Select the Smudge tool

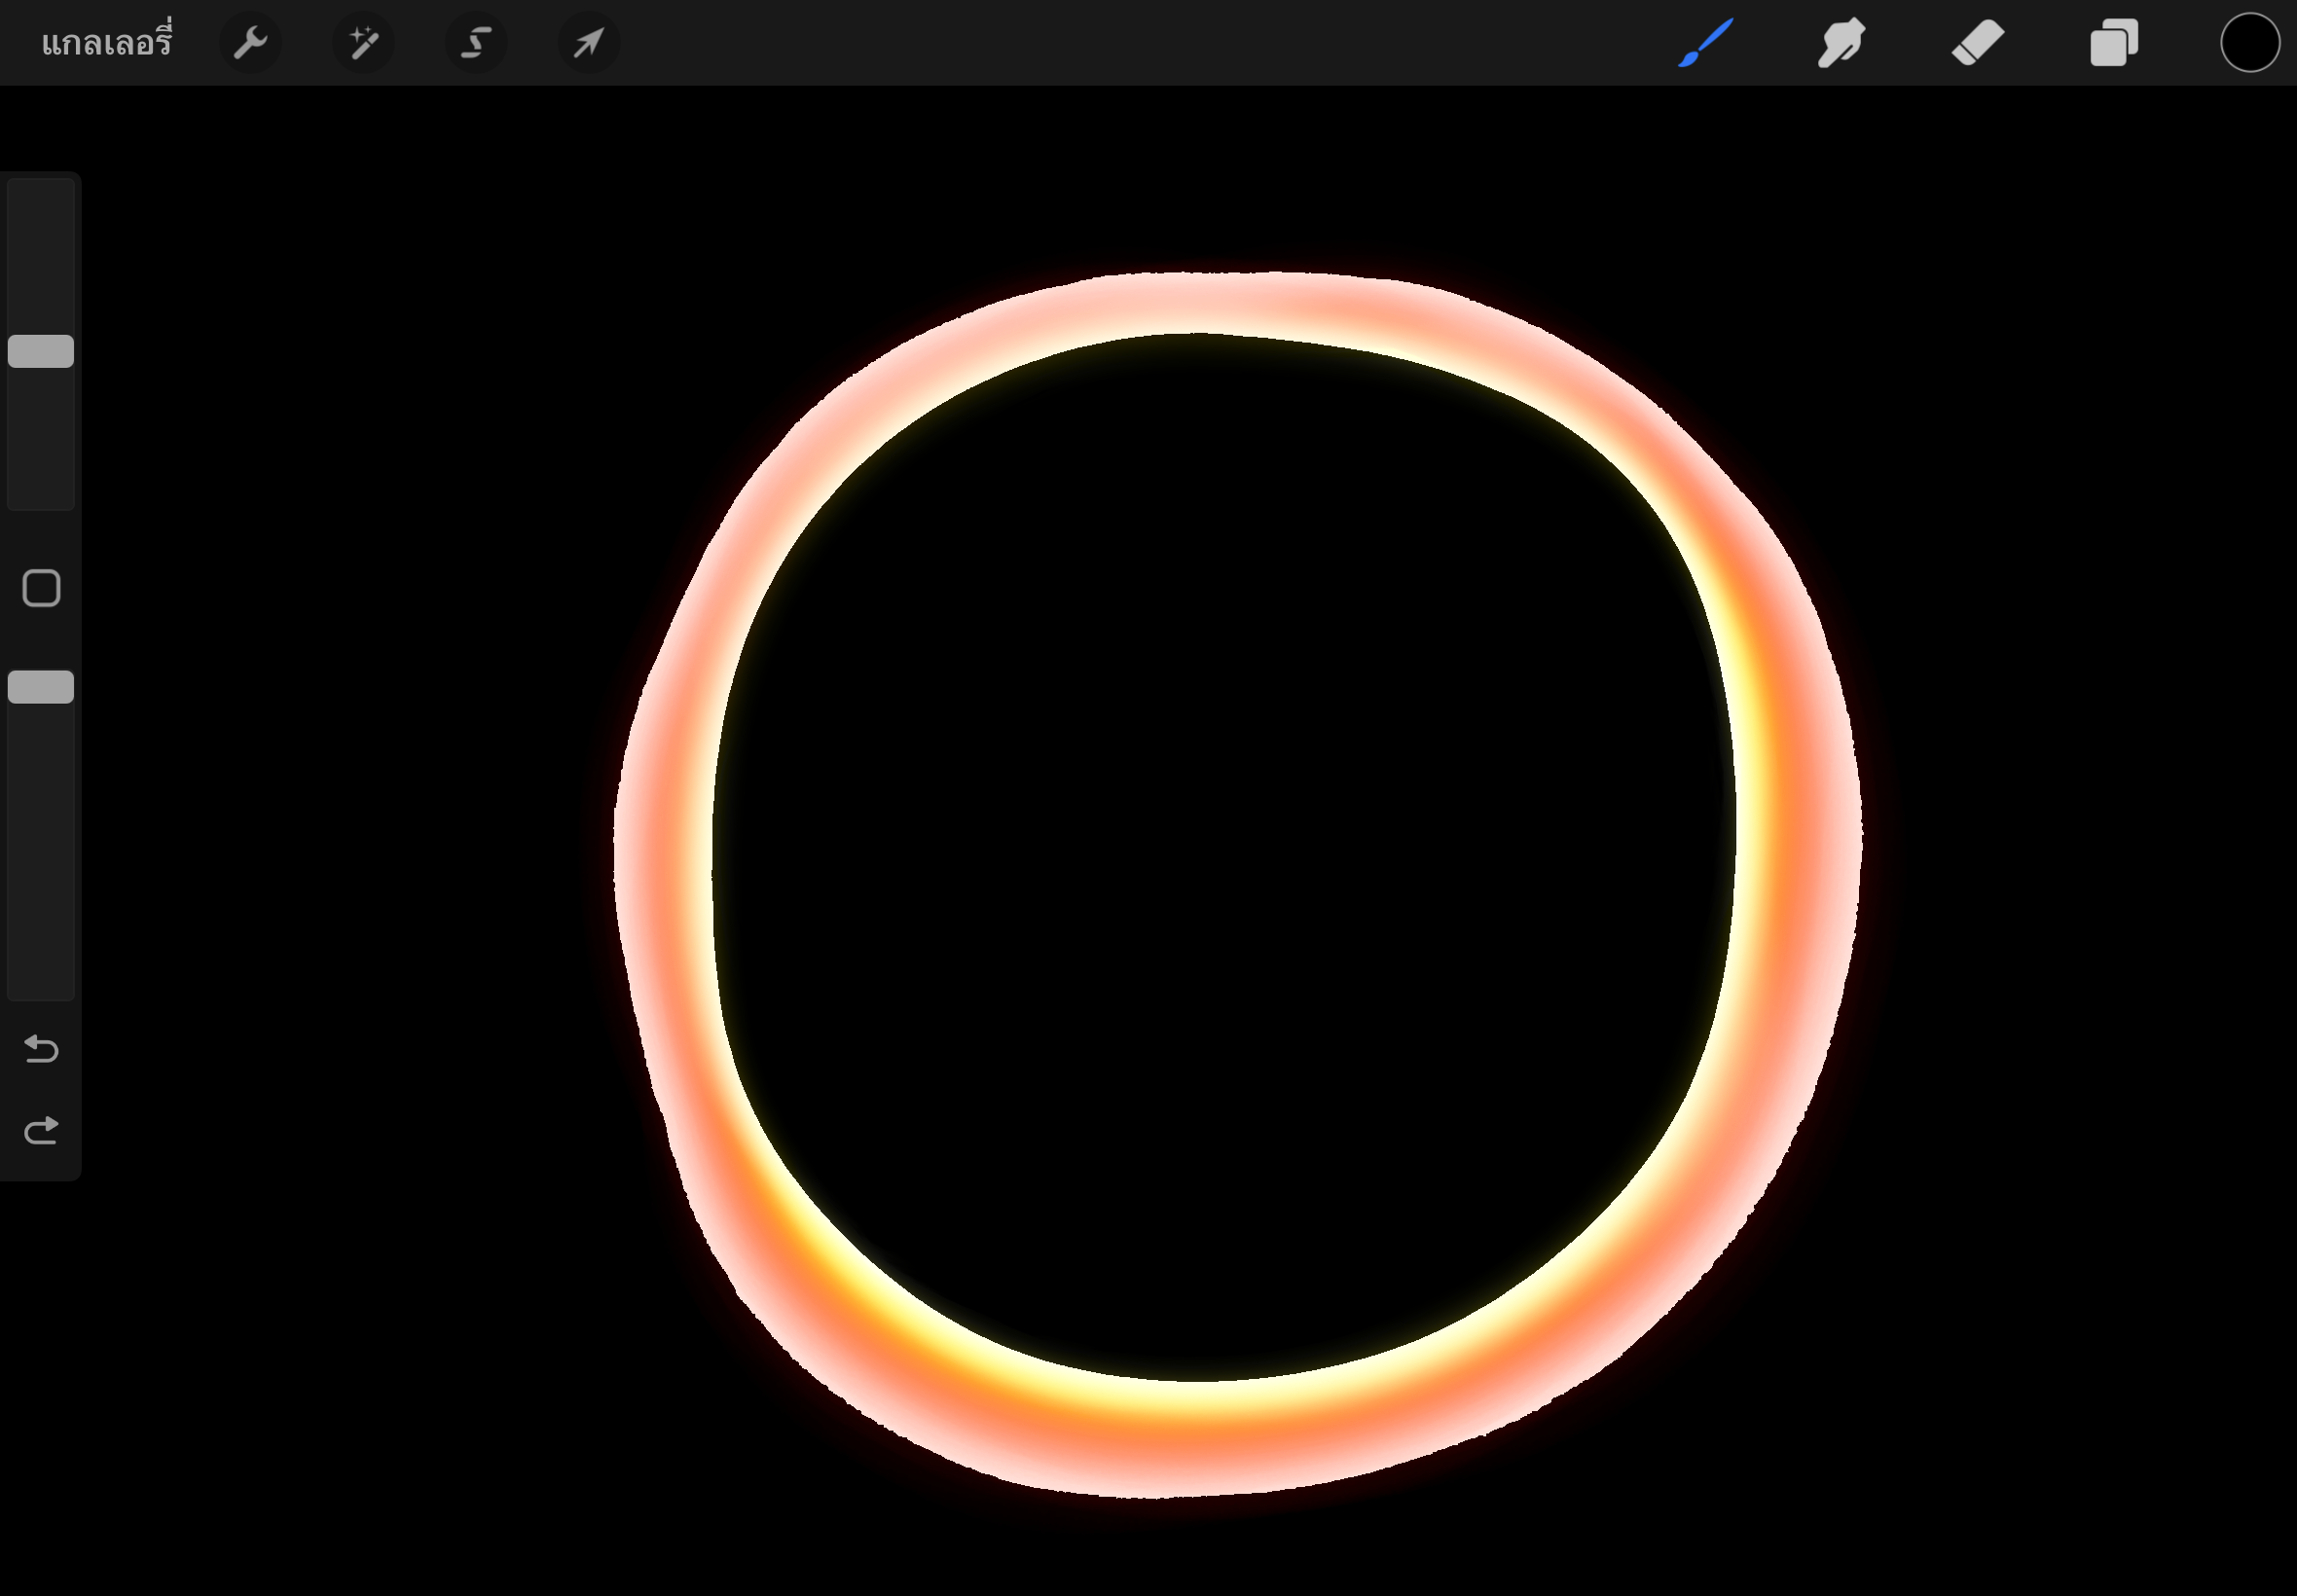tap(1841, 43)
